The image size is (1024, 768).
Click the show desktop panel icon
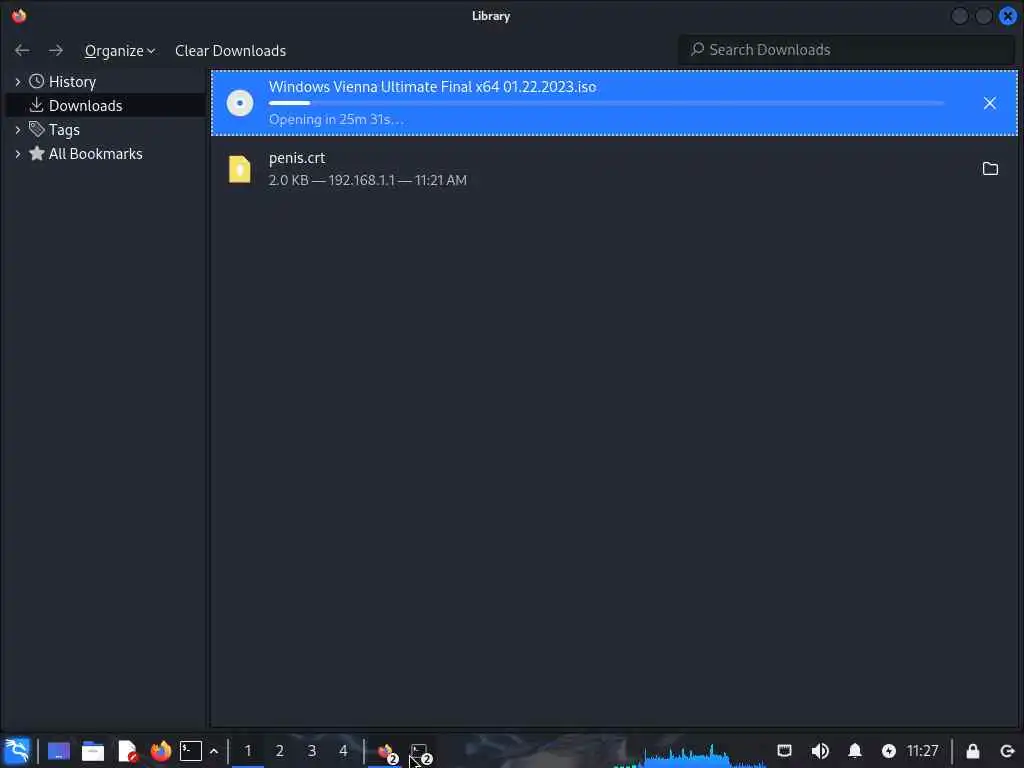click(x=59, y=751)
